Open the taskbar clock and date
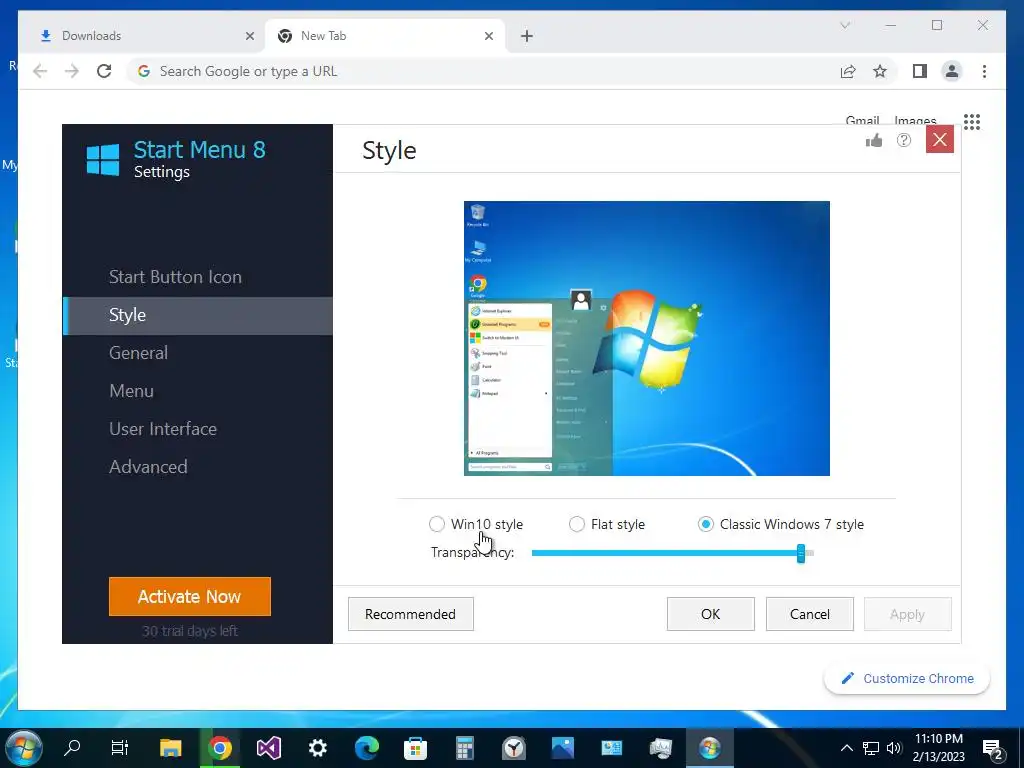Viewport: 1024px width, 768px height. (x=938, y=748)
